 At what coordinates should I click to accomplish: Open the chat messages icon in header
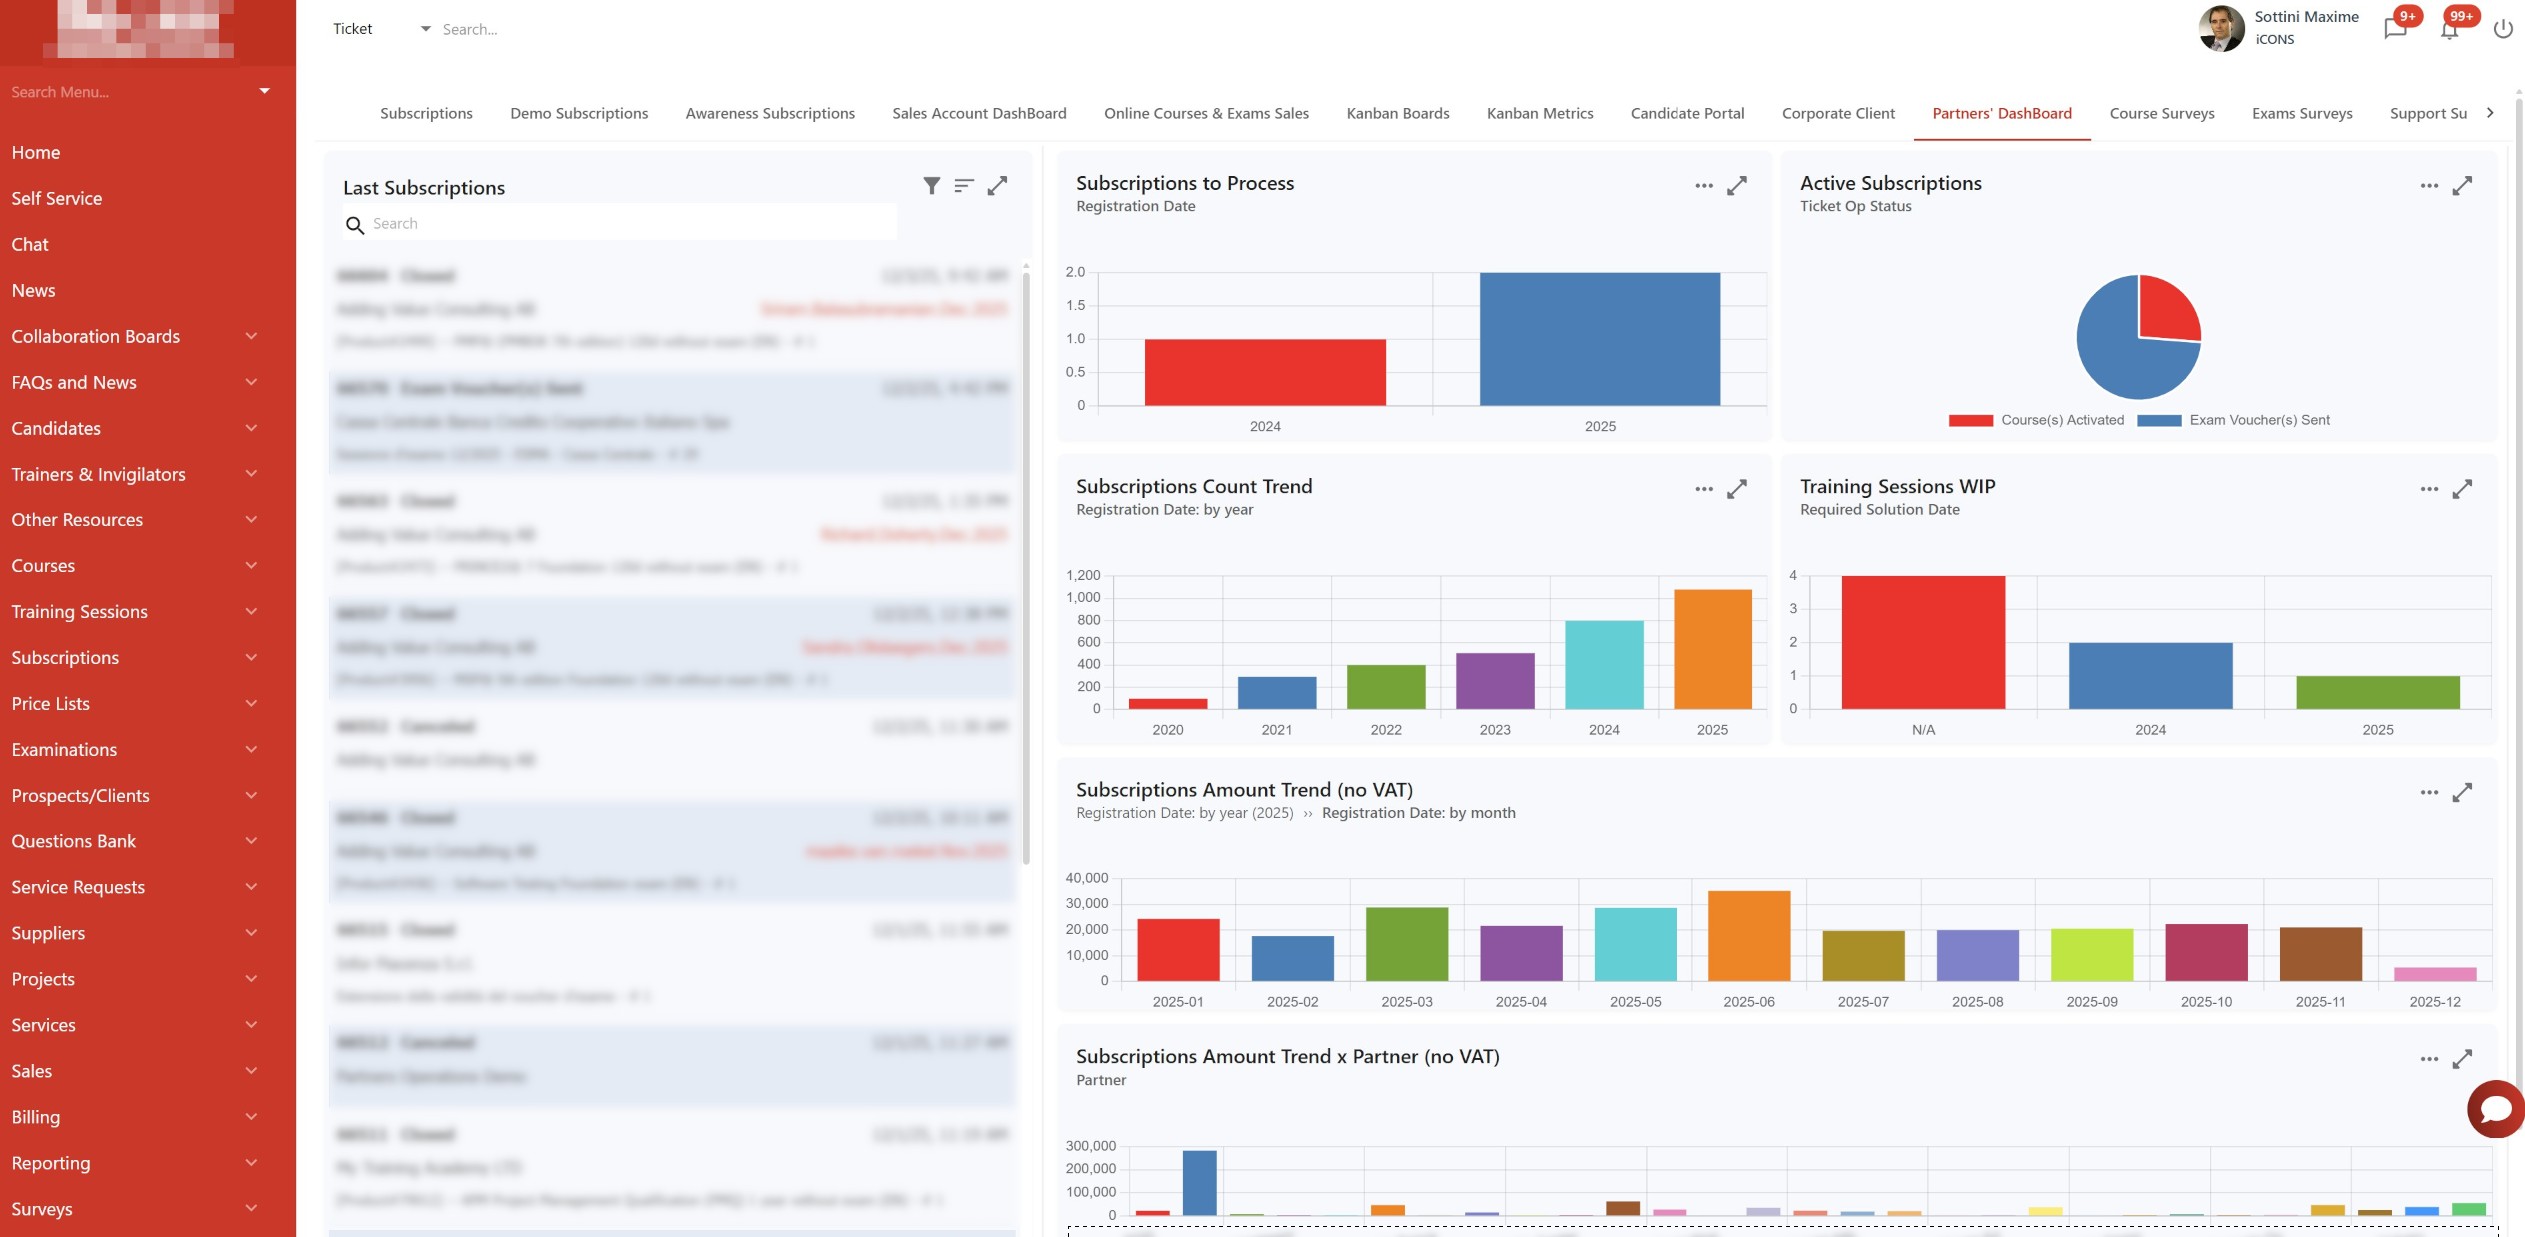pos(2395,29)
